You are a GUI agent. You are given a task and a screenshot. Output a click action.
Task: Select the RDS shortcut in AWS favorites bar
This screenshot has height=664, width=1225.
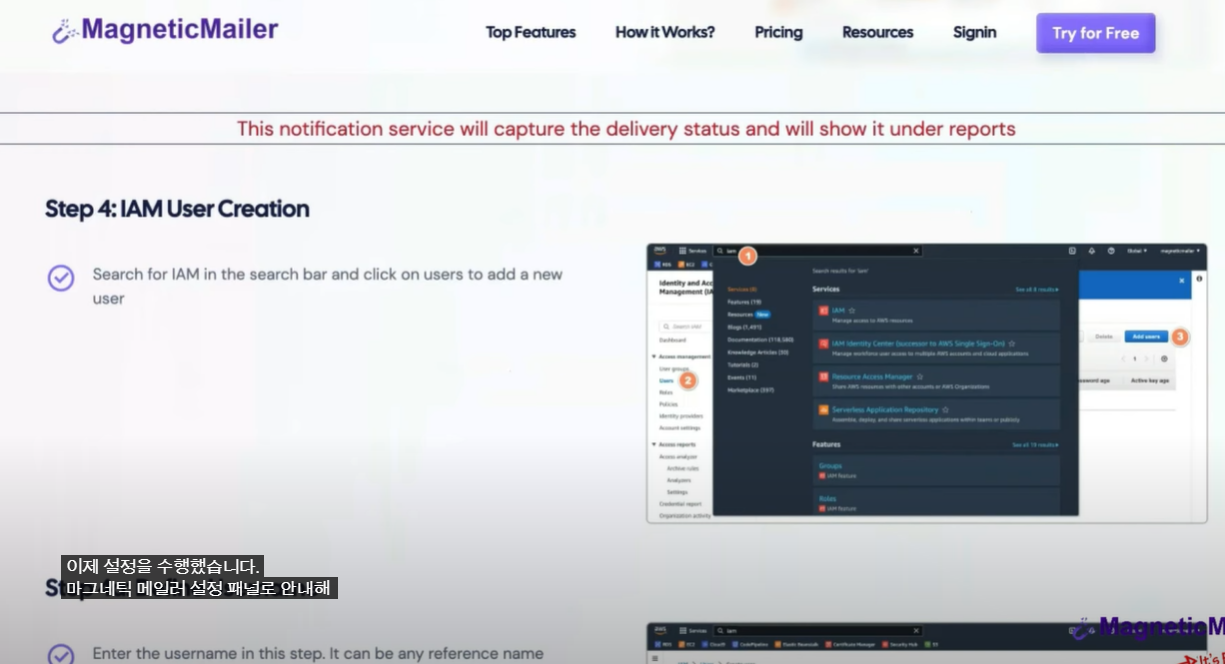point(663,264)
